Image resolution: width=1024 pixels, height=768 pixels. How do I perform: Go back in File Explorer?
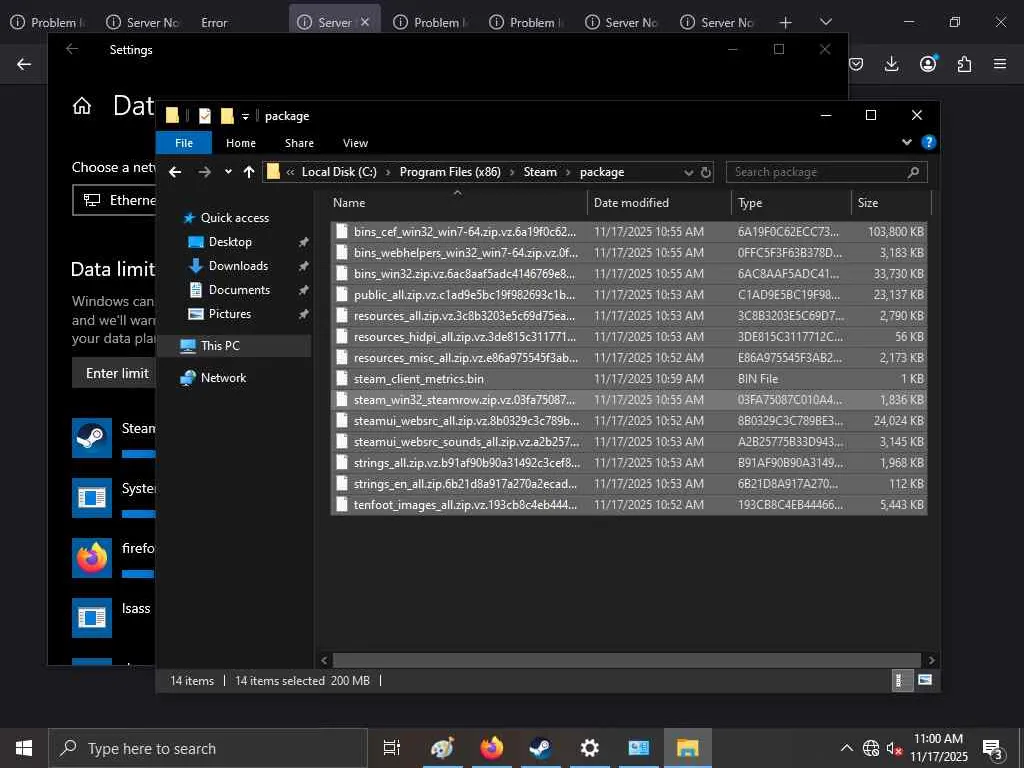pyautogui.click(x=175, y=172)
